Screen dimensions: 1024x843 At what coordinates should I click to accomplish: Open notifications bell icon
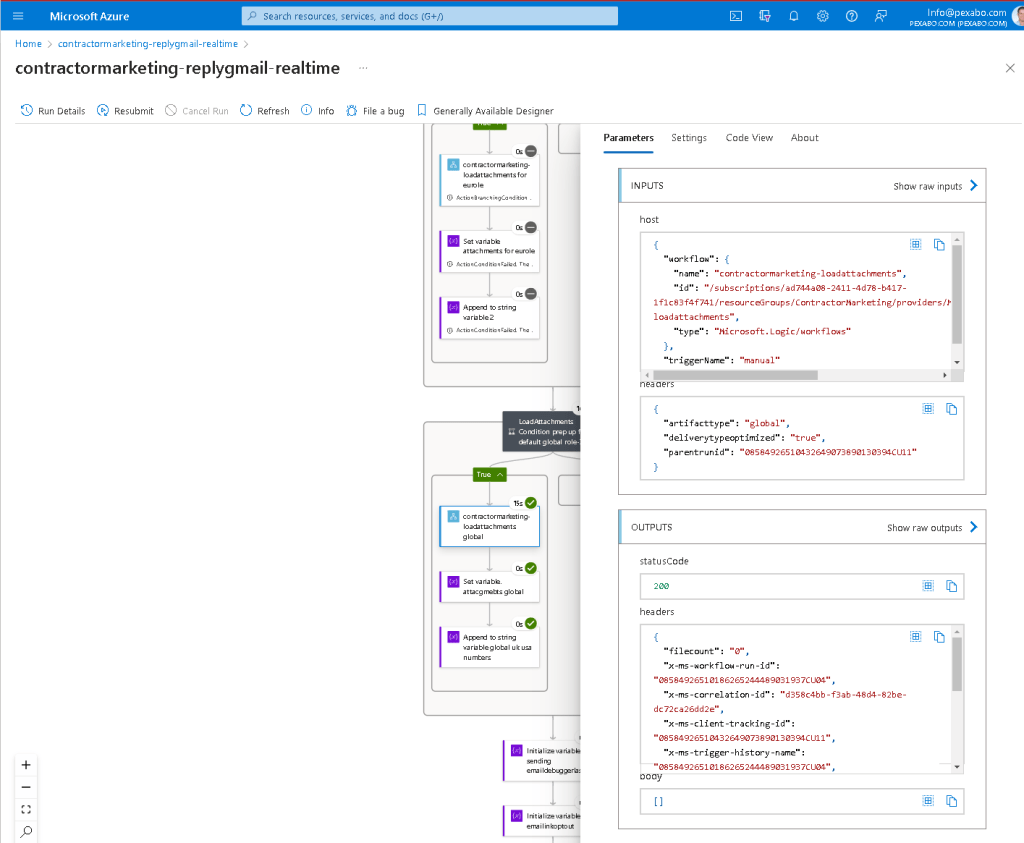pyautogui.click(x=793, y=16)
